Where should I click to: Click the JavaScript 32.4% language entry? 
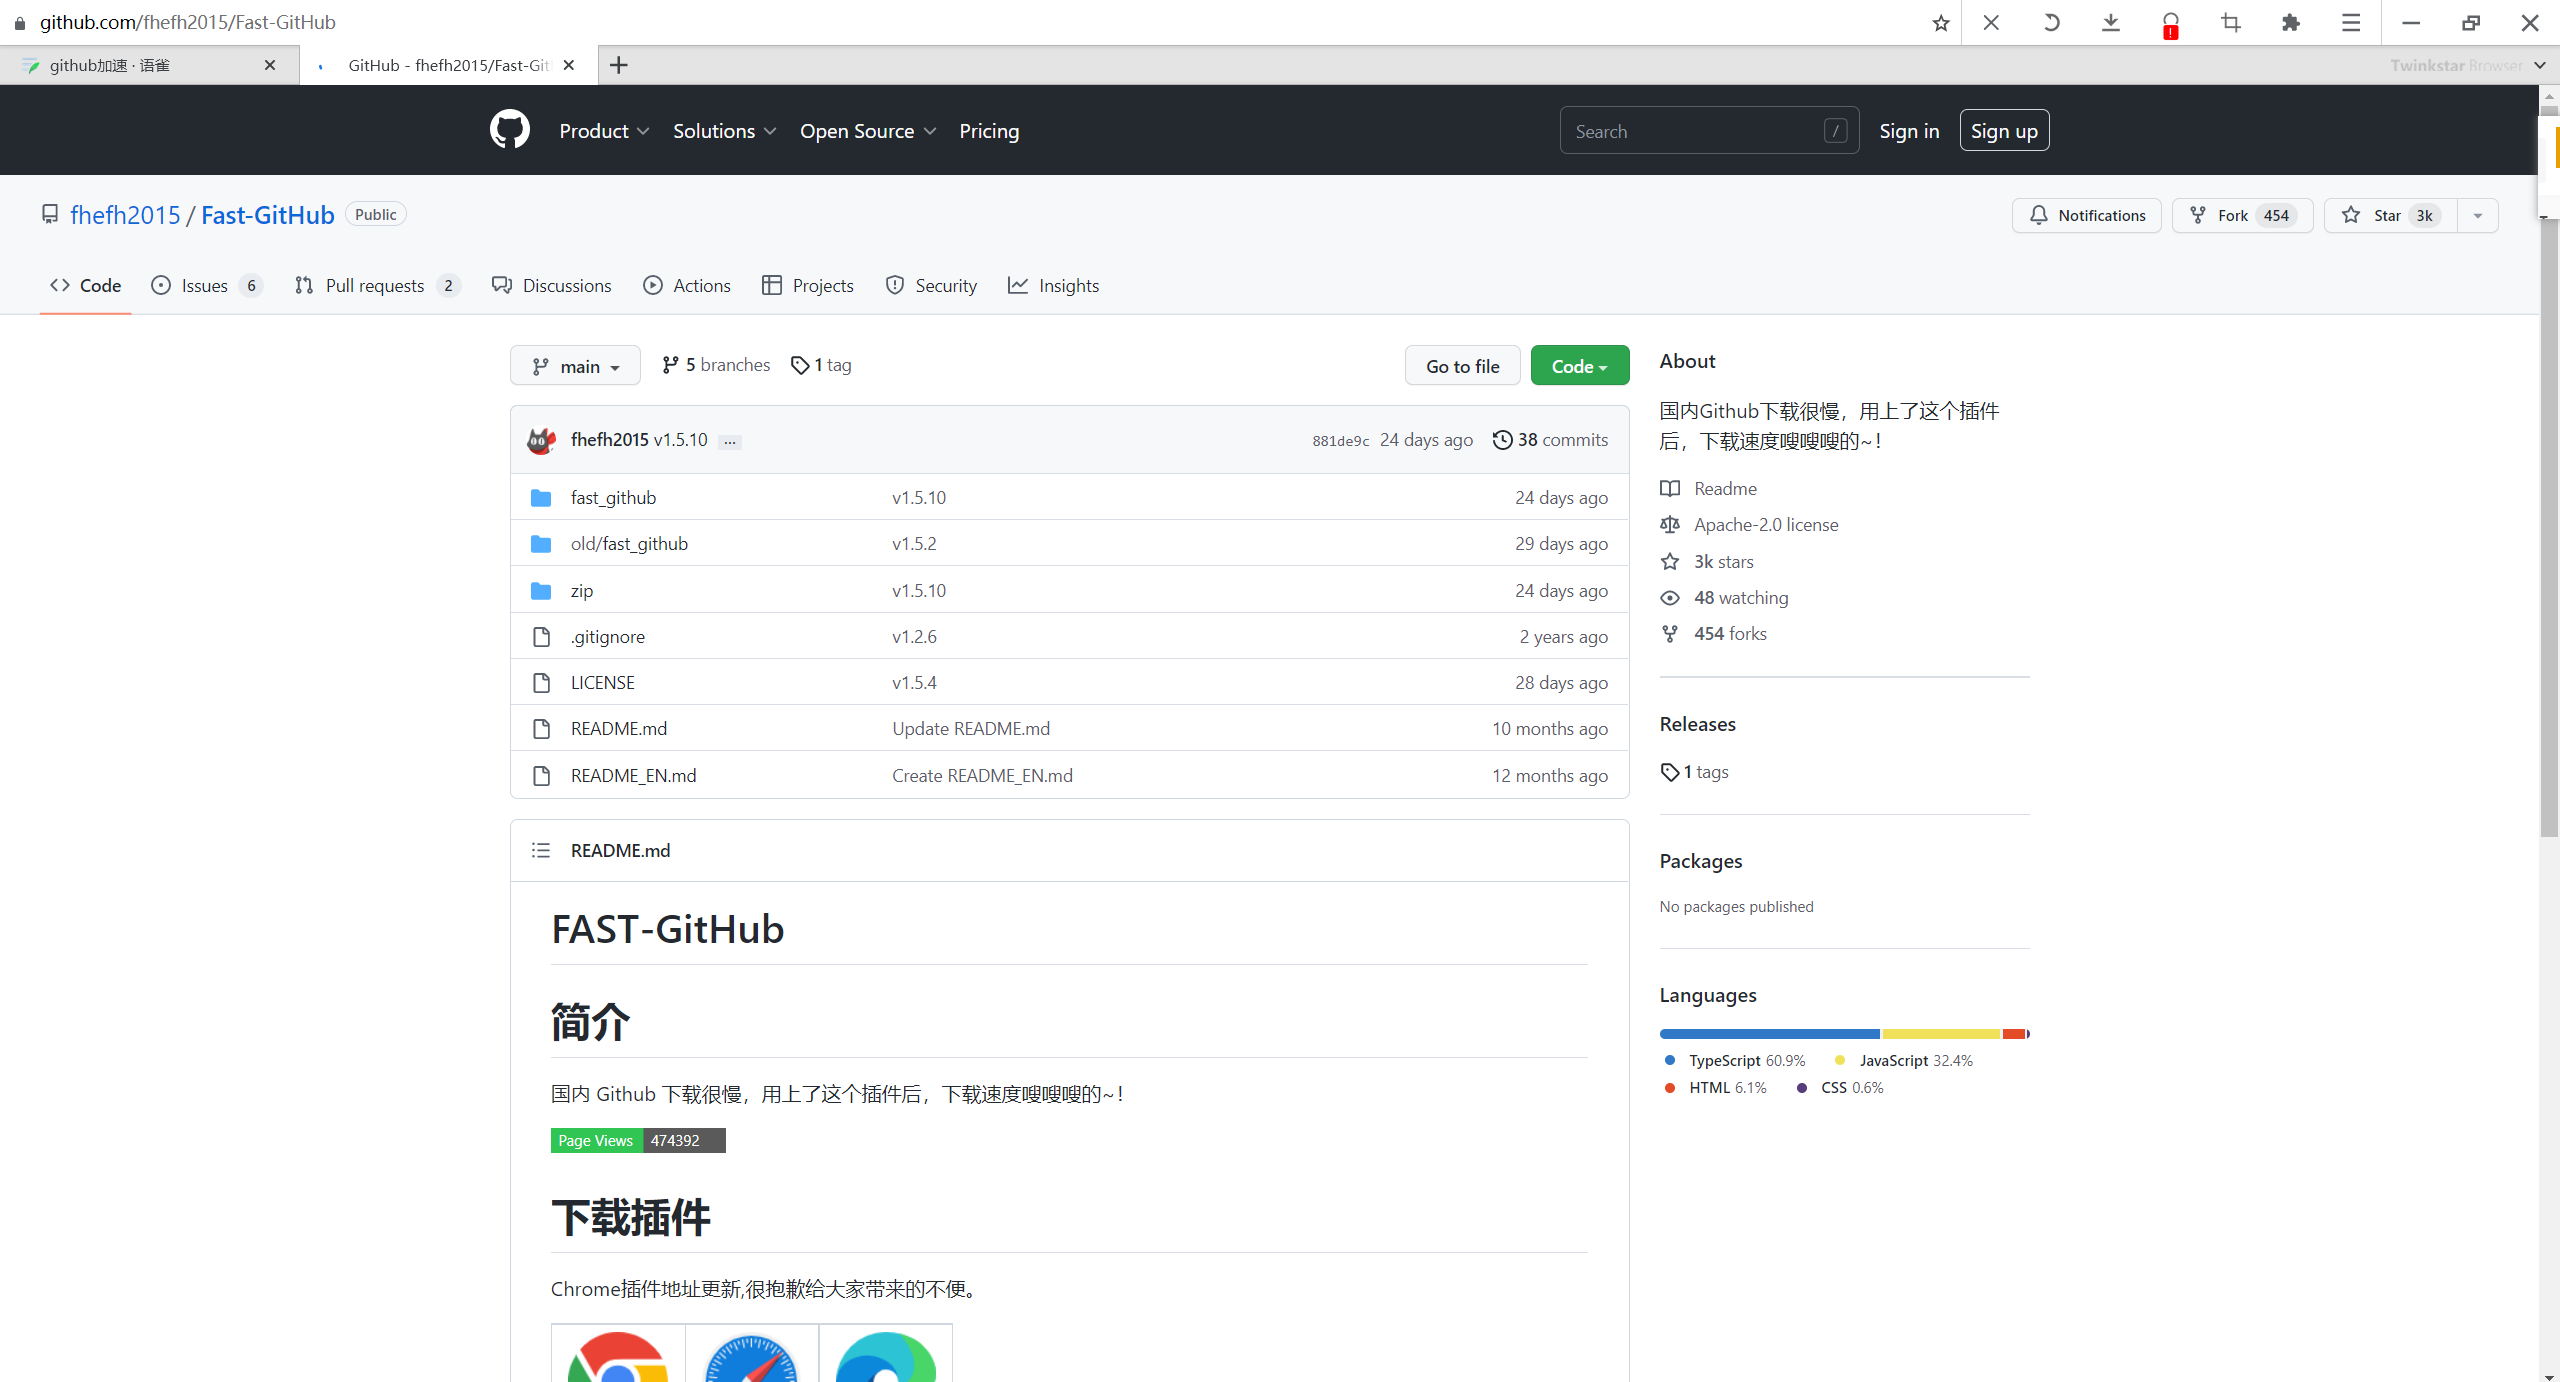1904,1060
